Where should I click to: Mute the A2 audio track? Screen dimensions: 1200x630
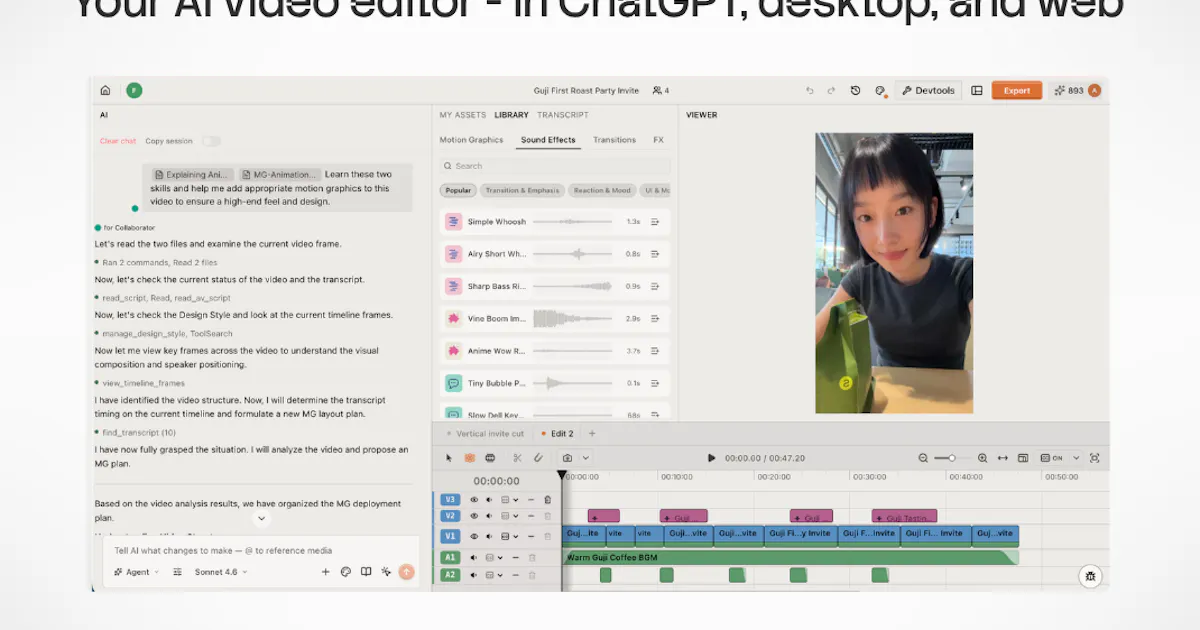[x=473, y=575]
